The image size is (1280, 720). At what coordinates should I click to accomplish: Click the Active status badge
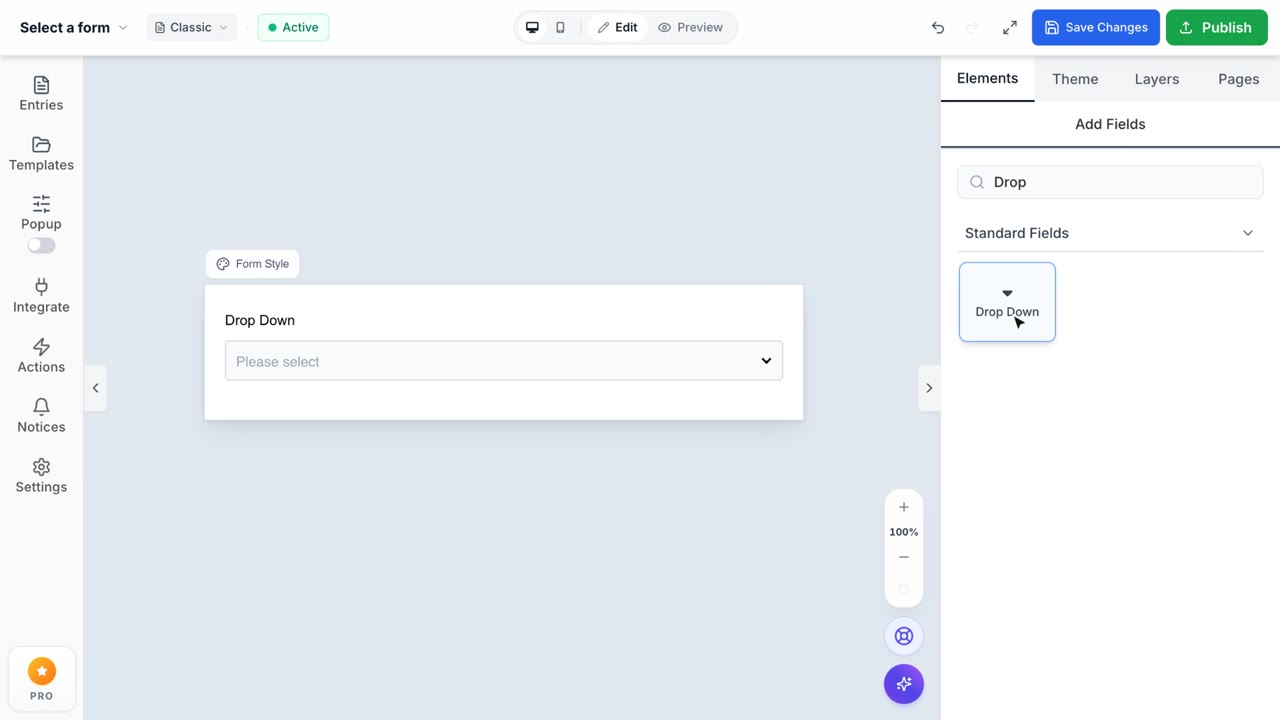[293, 27]
